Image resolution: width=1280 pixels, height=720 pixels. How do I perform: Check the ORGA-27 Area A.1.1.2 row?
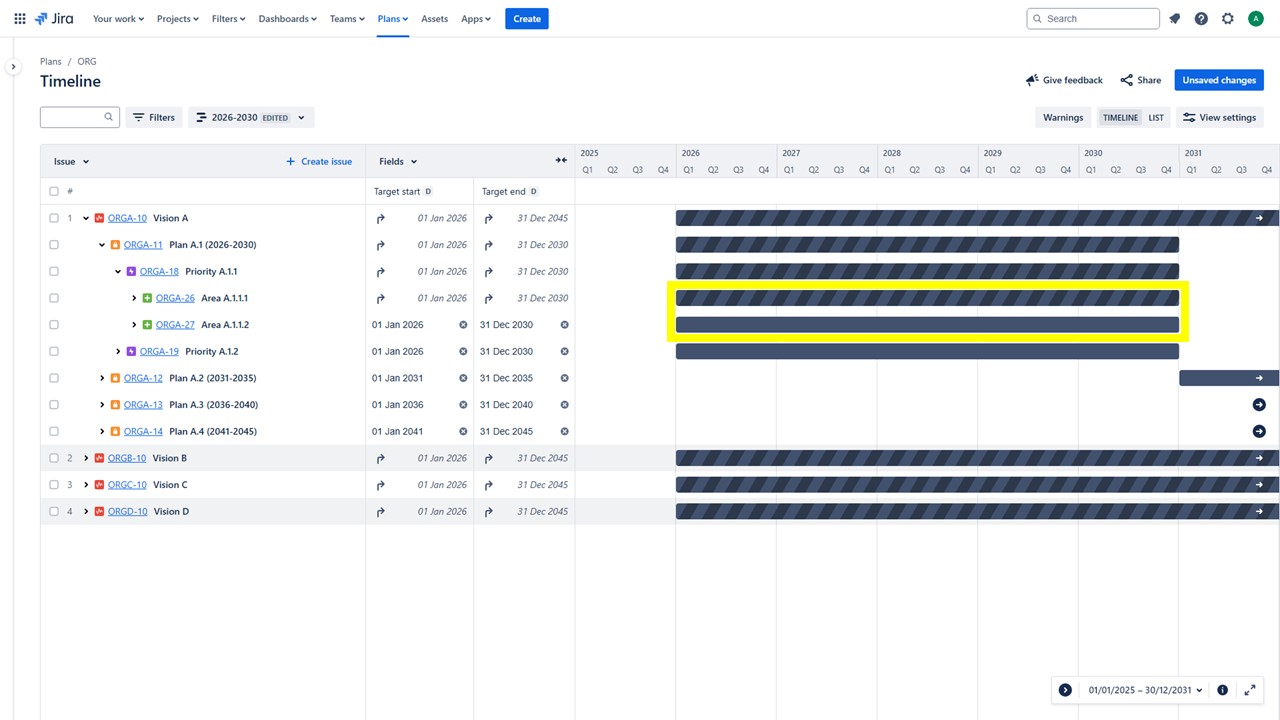(x=54, y=325)
